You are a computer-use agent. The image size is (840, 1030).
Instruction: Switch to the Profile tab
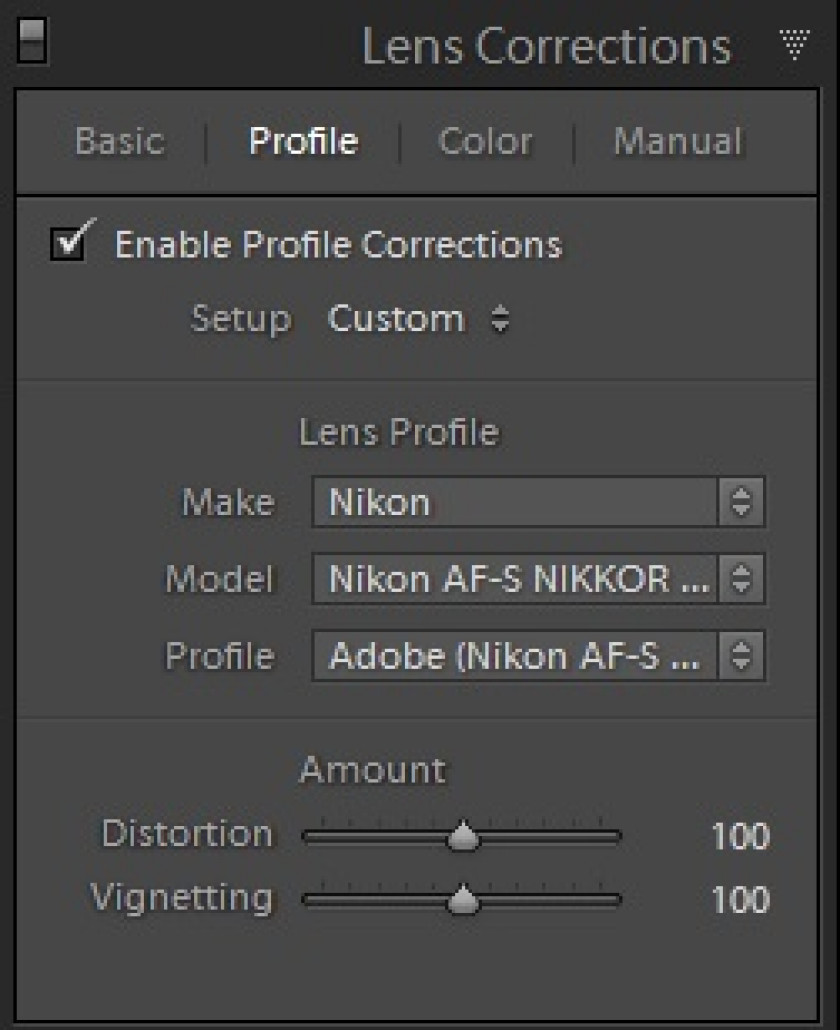(303, 141)
